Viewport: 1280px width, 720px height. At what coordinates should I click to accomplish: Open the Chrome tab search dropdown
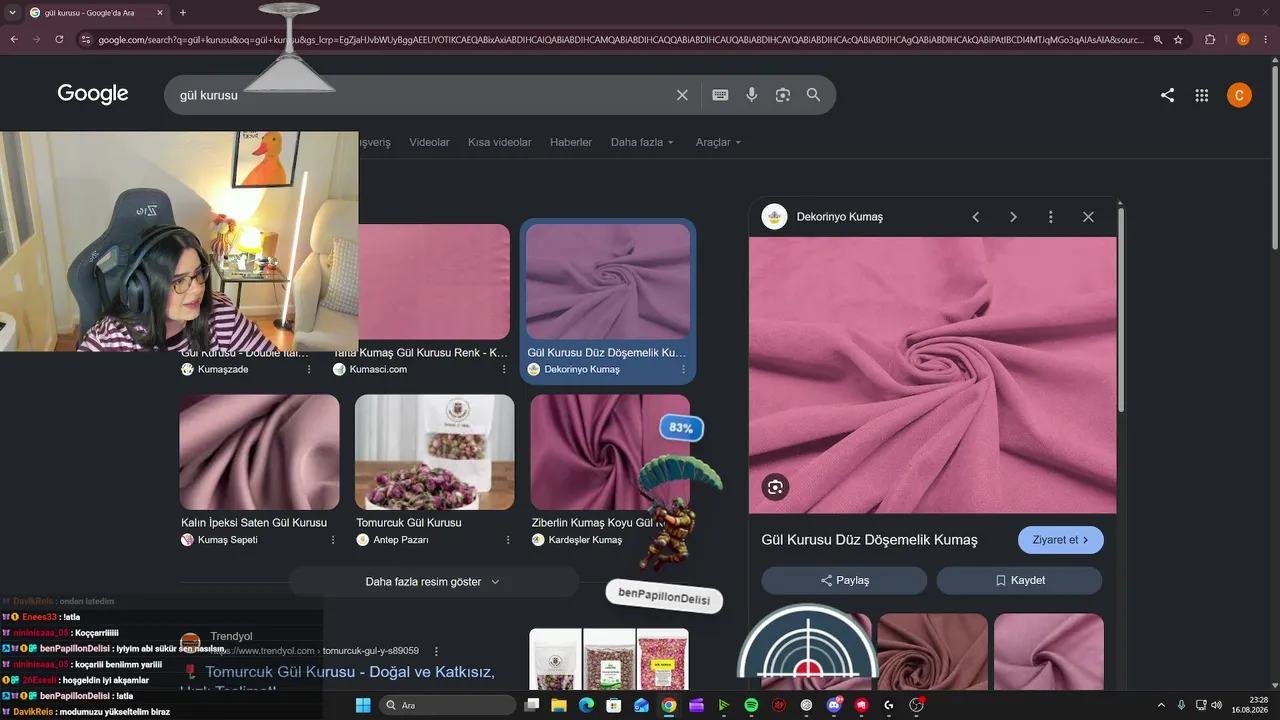point(13,13)
